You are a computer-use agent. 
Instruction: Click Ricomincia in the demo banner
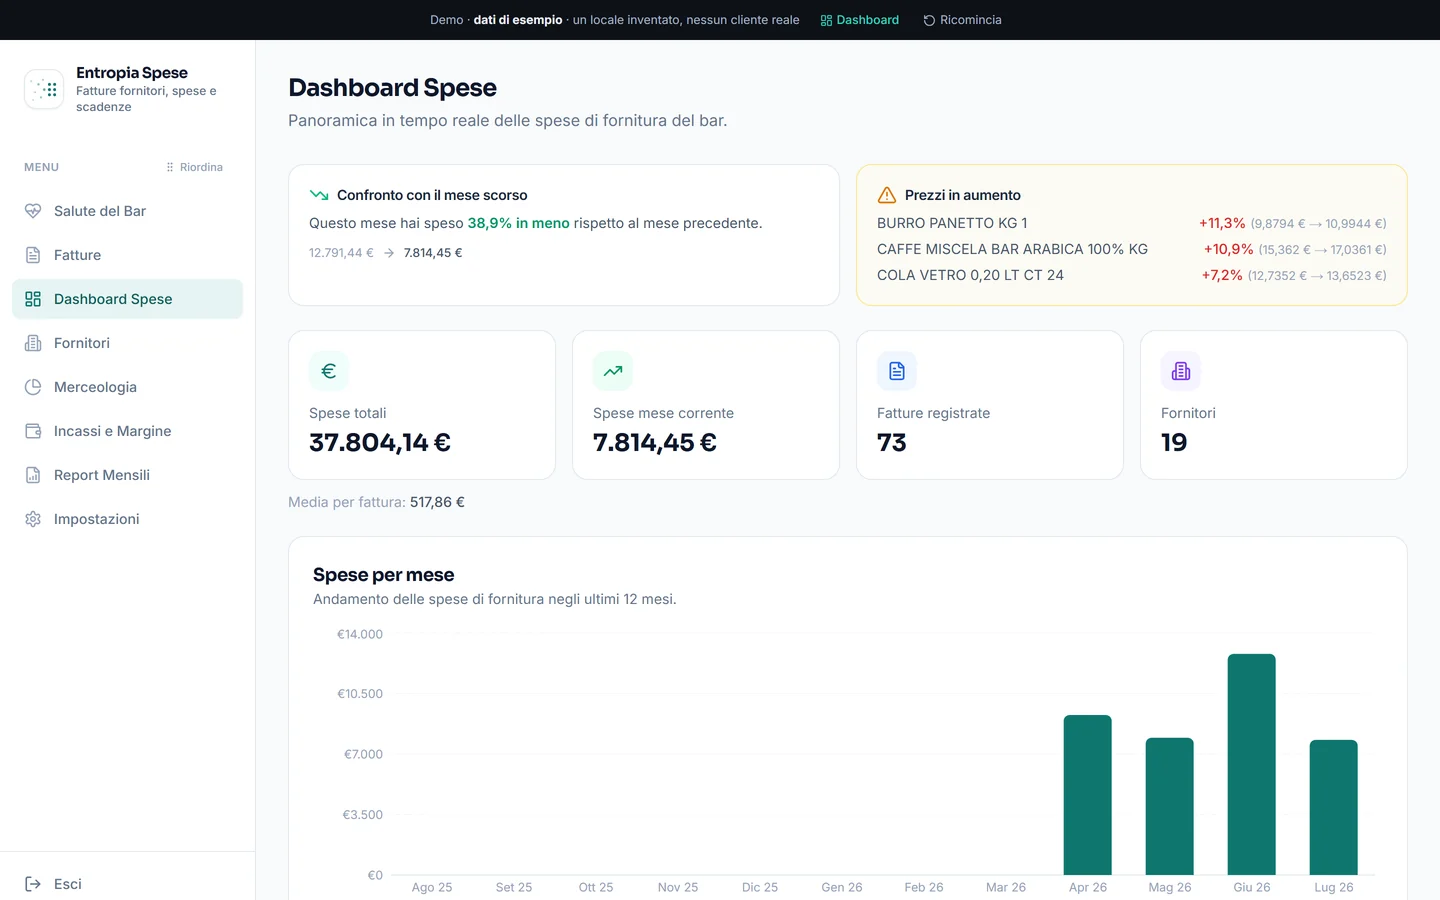962,20
